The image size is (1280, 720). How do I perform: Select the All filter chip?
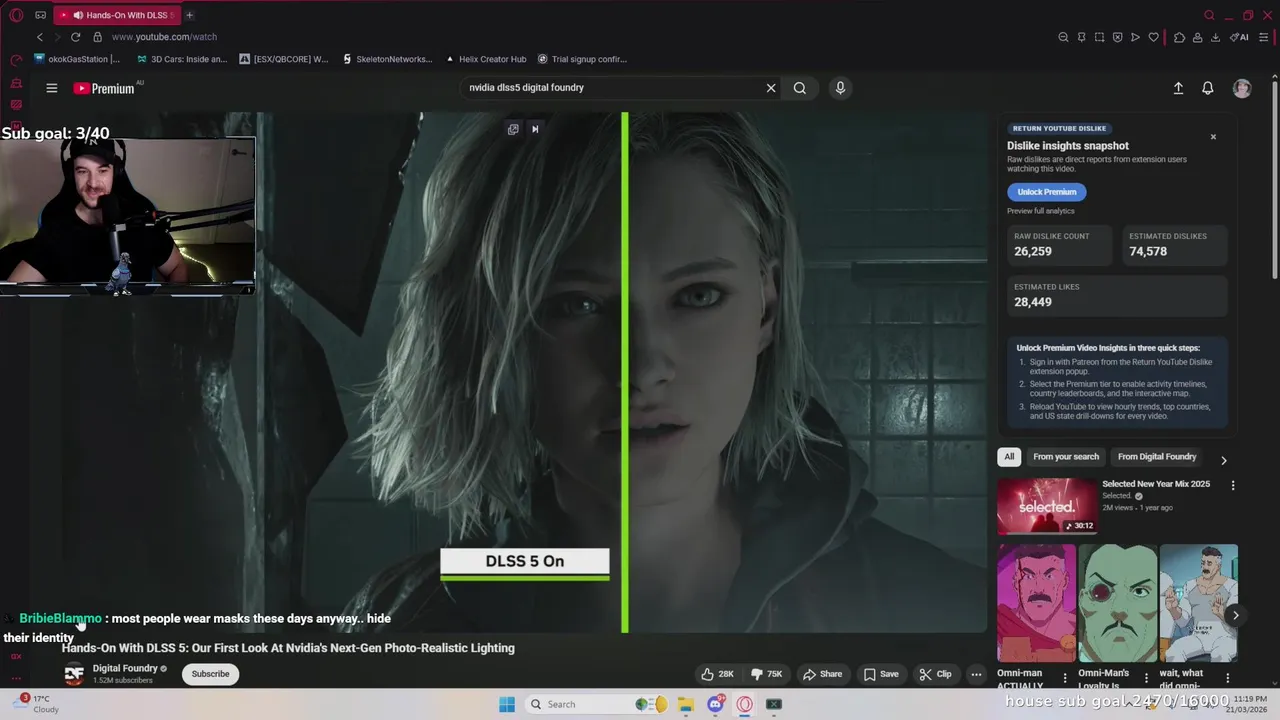click(1009, 457)
